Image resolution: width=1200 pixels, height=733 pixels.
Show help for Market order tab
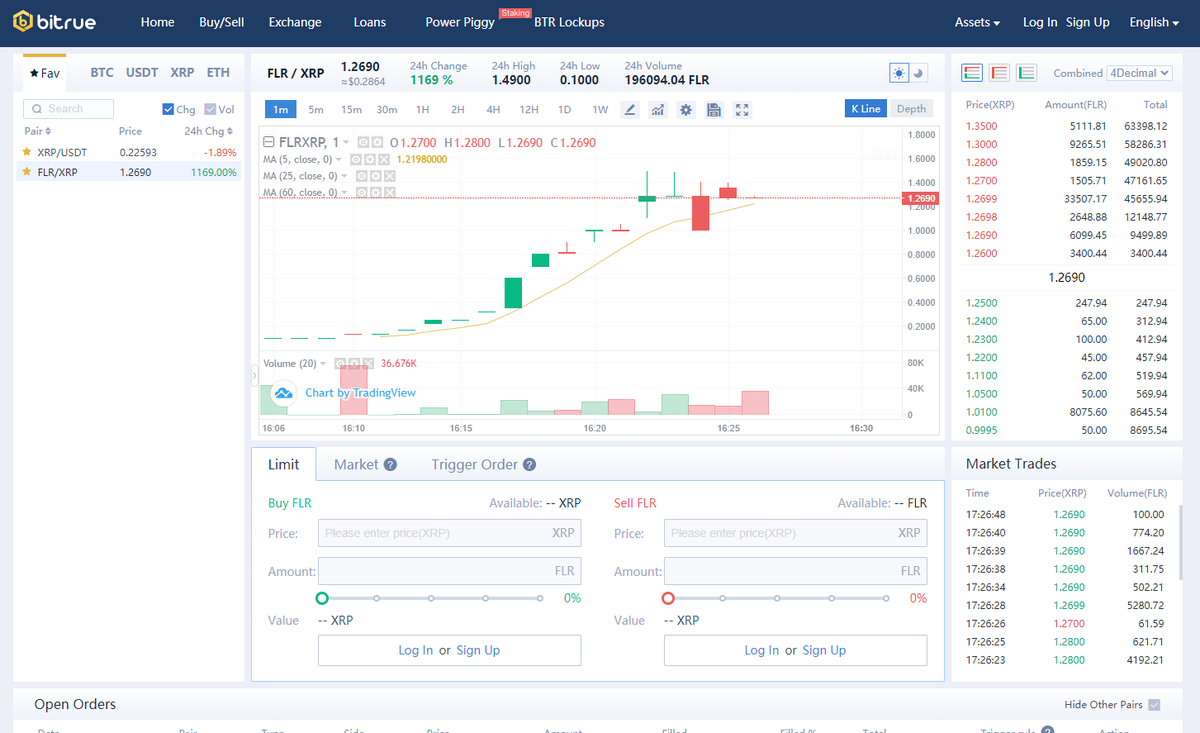click(390, 464)
